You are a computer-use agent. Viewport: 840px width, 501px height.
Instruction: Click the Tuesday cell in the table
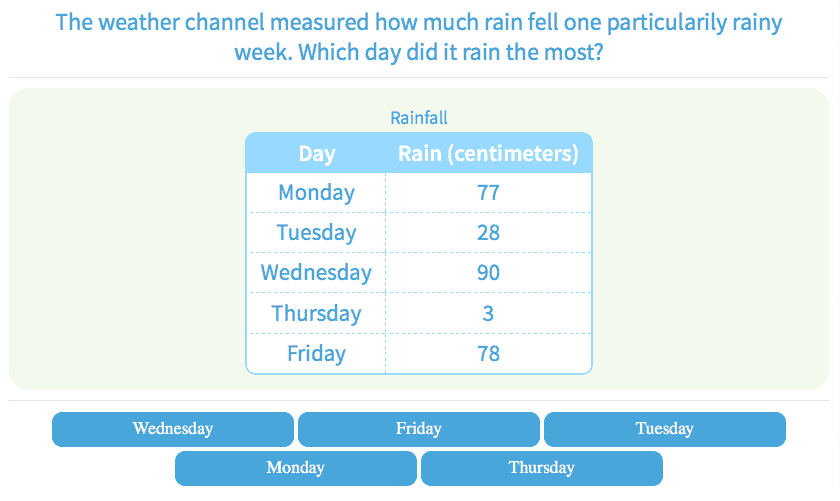point(316,233)
